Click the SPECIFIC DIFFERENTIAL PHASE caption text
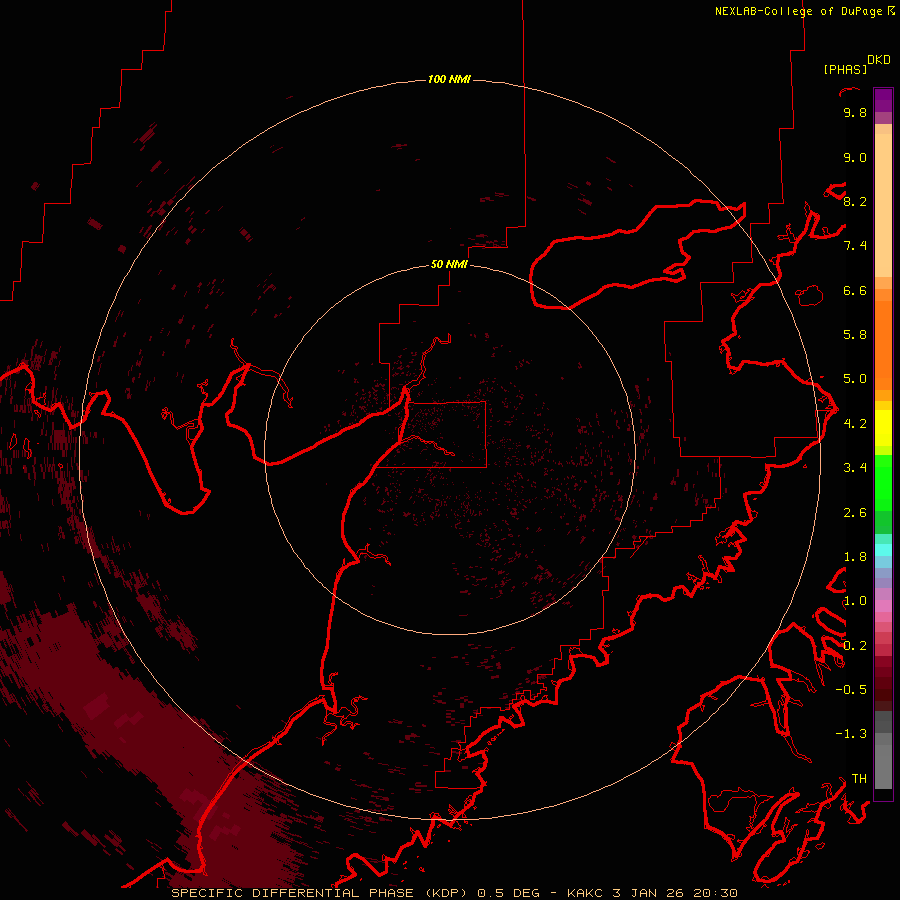The width and height of the screenshot is (900, 900). click(292, 893)
